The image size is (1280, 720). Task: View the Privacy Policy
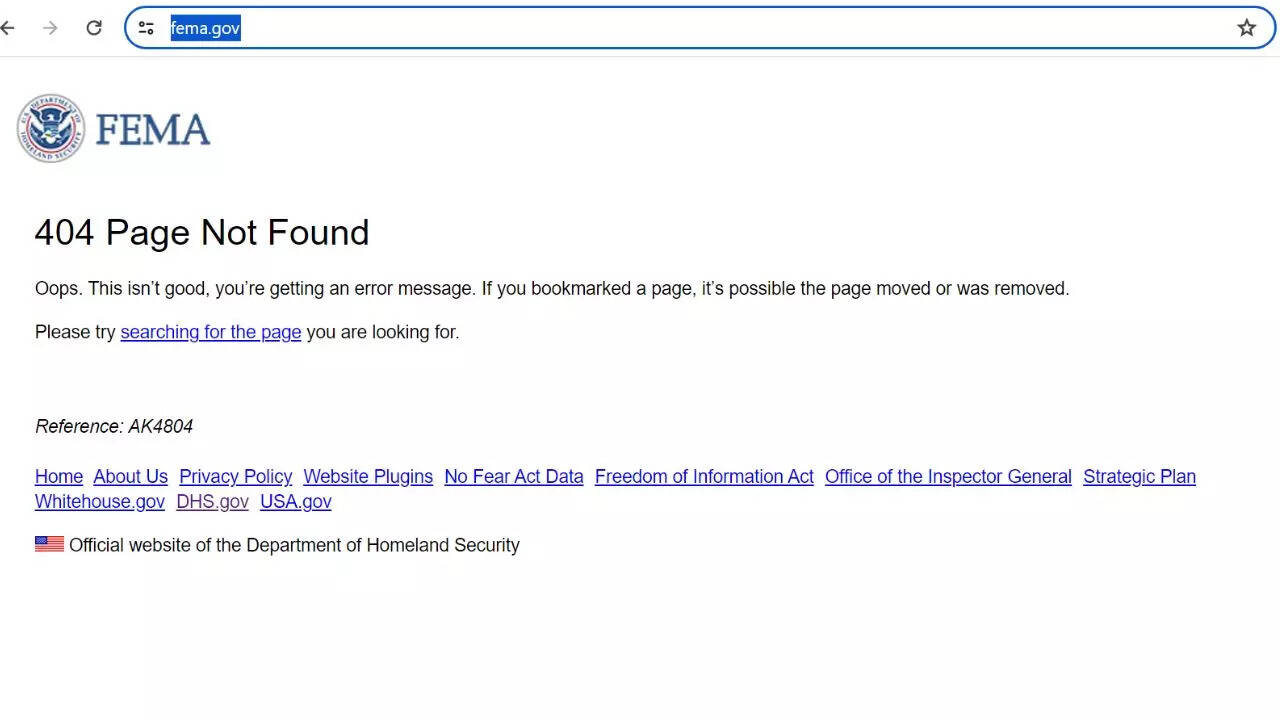point(235,477)
